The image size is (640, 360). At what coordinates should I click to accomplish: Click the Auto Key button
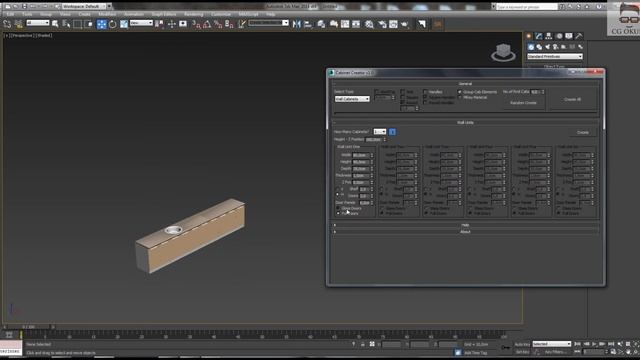[x=522, y=344]
